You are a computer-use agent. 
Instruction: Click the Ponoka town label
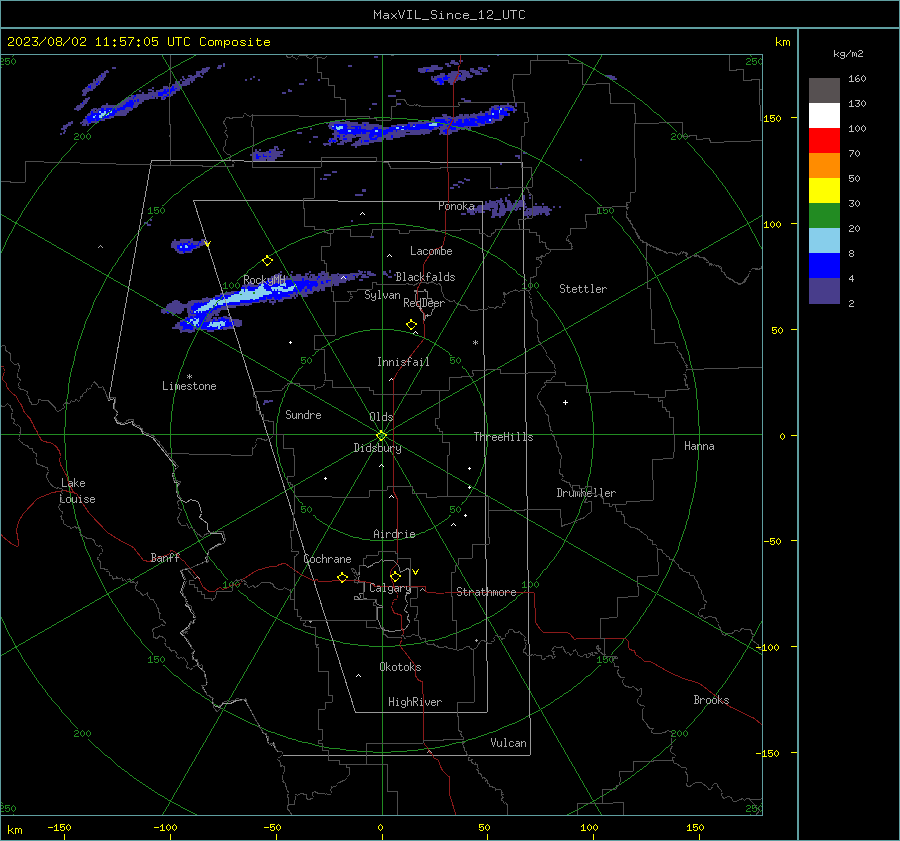[456, 206]
